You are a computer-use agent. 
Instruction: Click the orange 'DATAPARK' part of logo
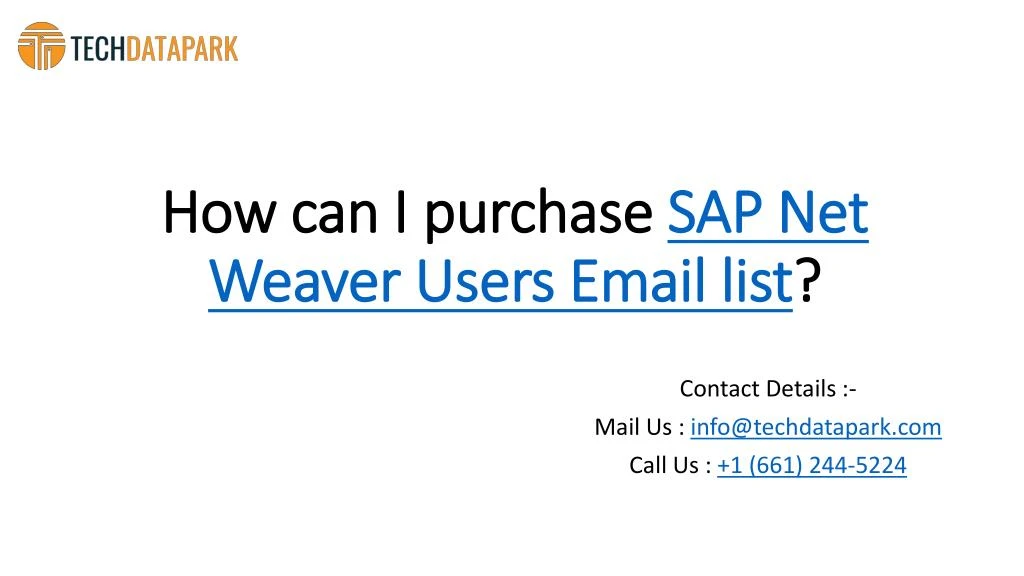[x=182, y=49]
